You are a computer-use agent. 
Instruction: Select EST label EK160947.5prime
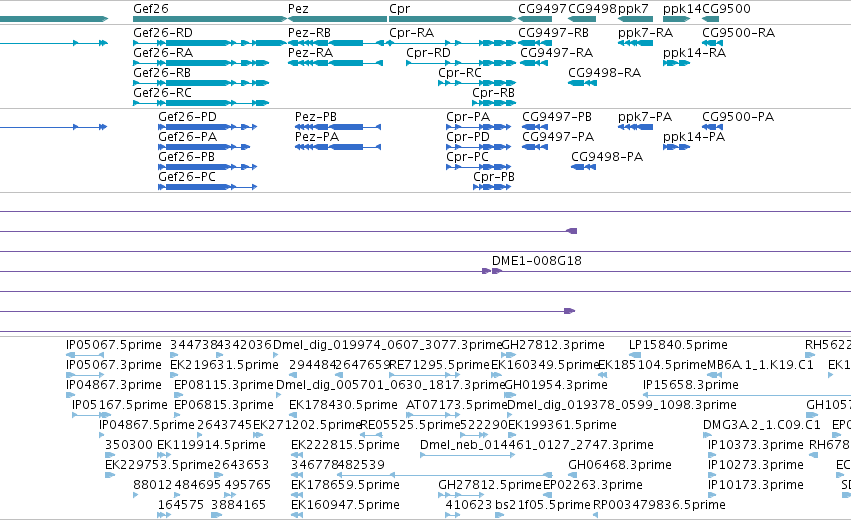coord(345,505)
